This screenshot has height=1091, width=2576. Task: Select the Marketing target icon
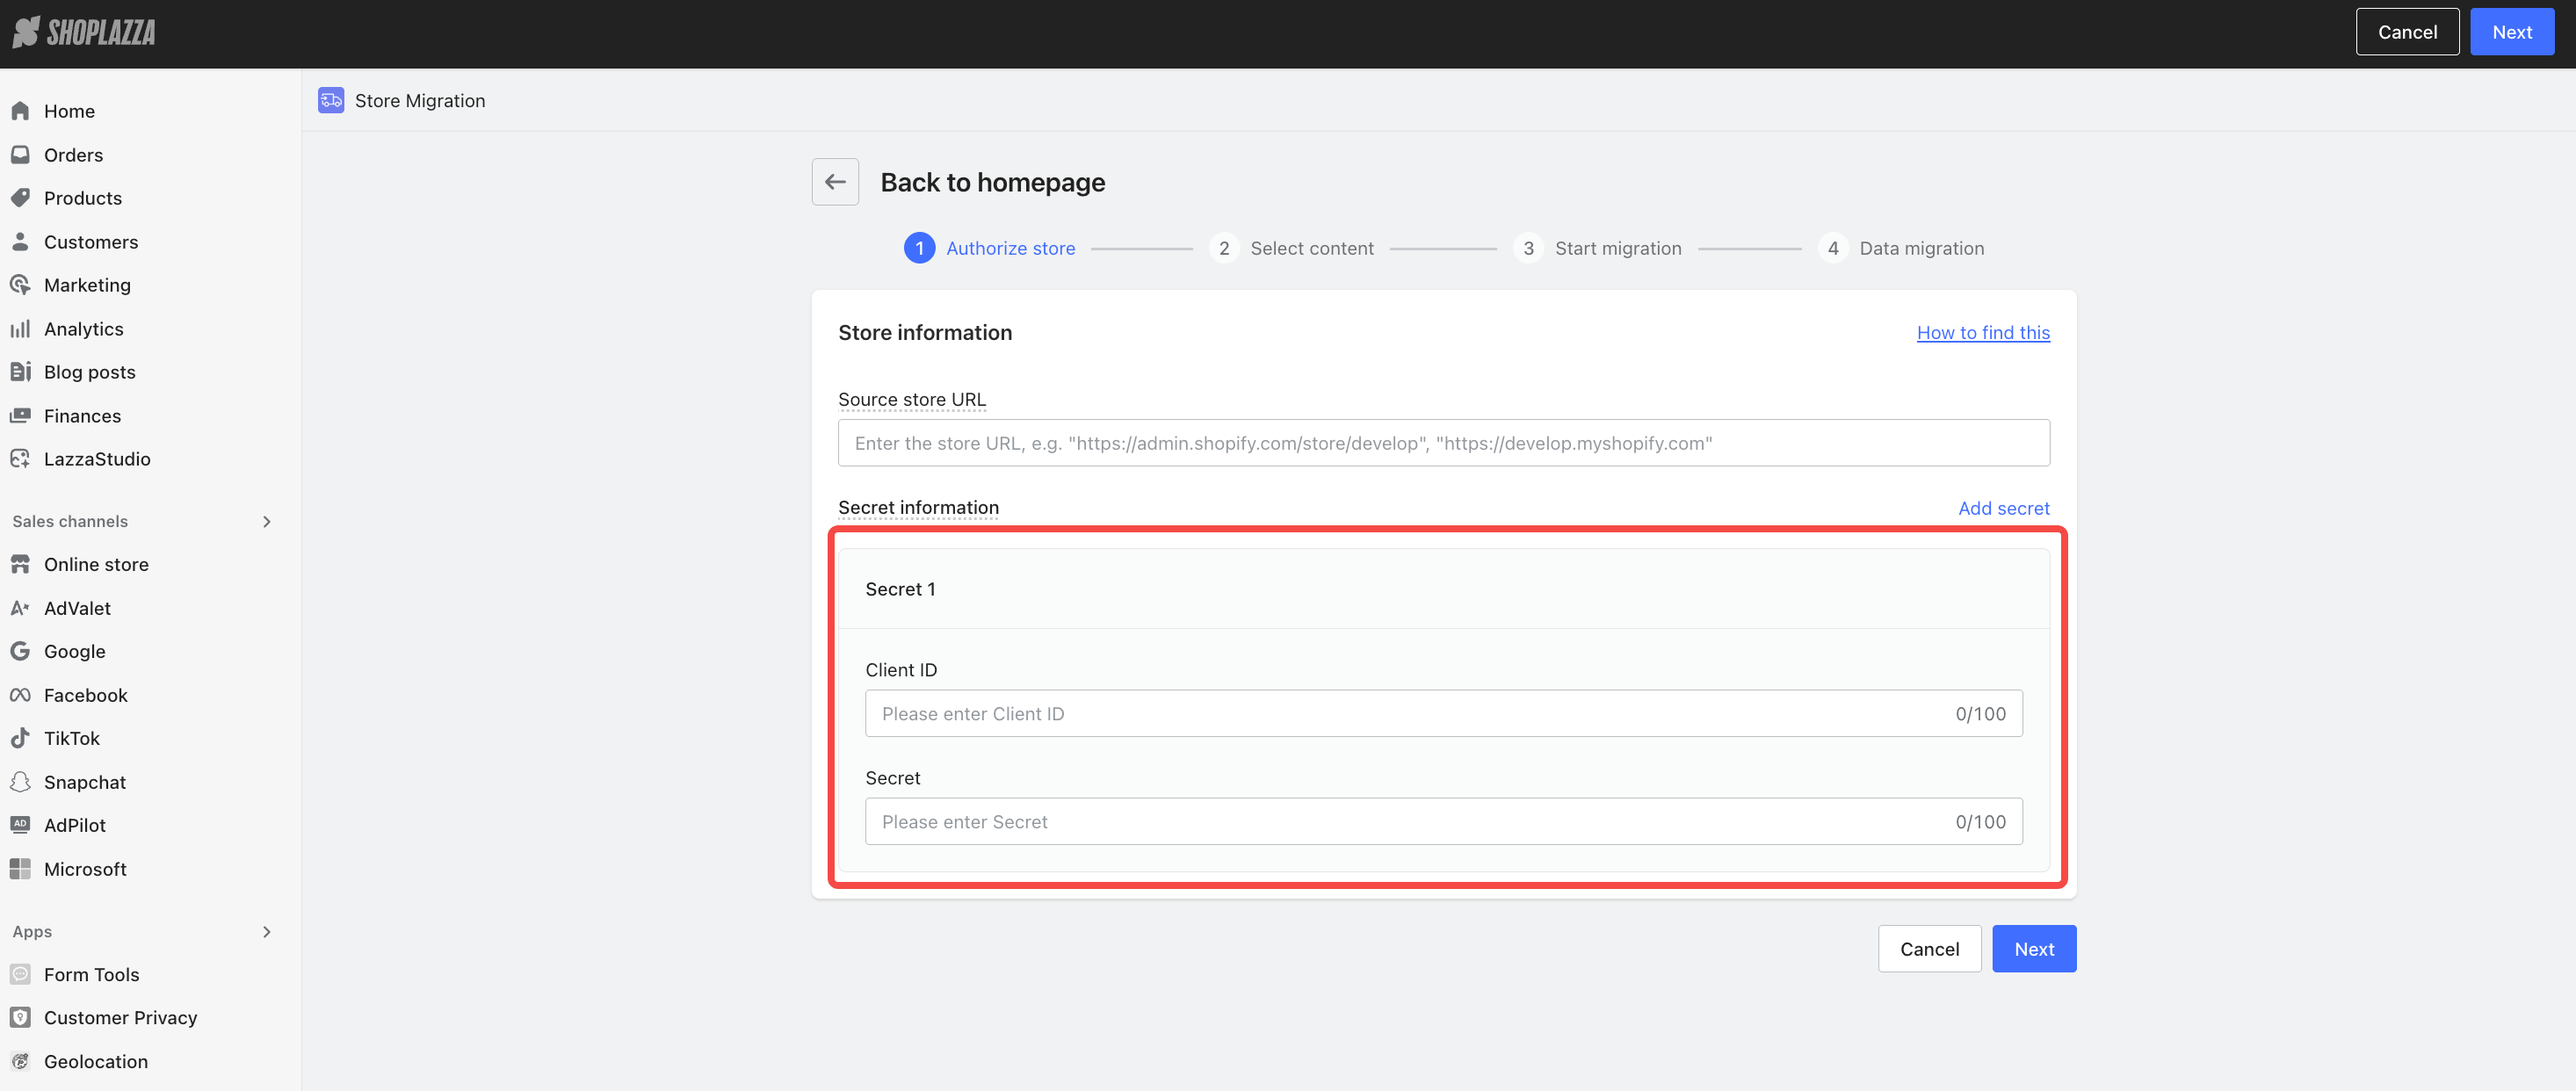coord(20,285)
